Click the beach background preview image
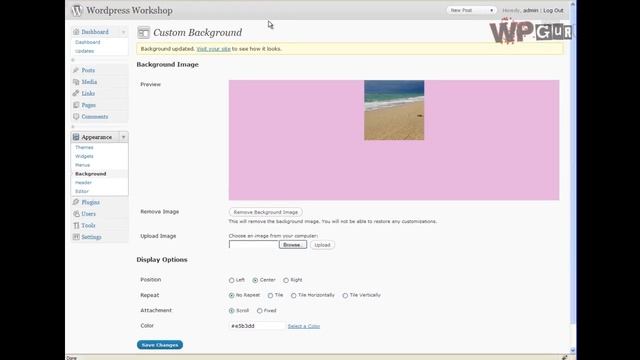640x360 pixels. [x=394, y=110]
